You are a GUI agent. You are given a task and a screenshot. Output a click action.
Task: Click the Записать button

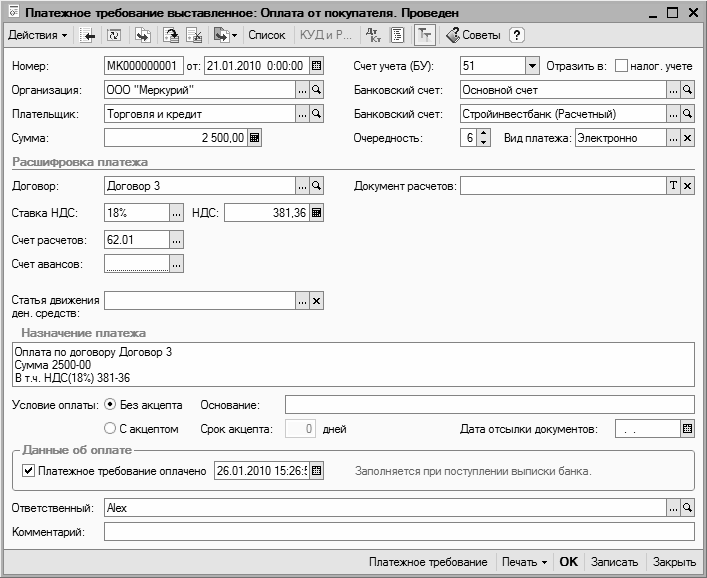point(615,562)
